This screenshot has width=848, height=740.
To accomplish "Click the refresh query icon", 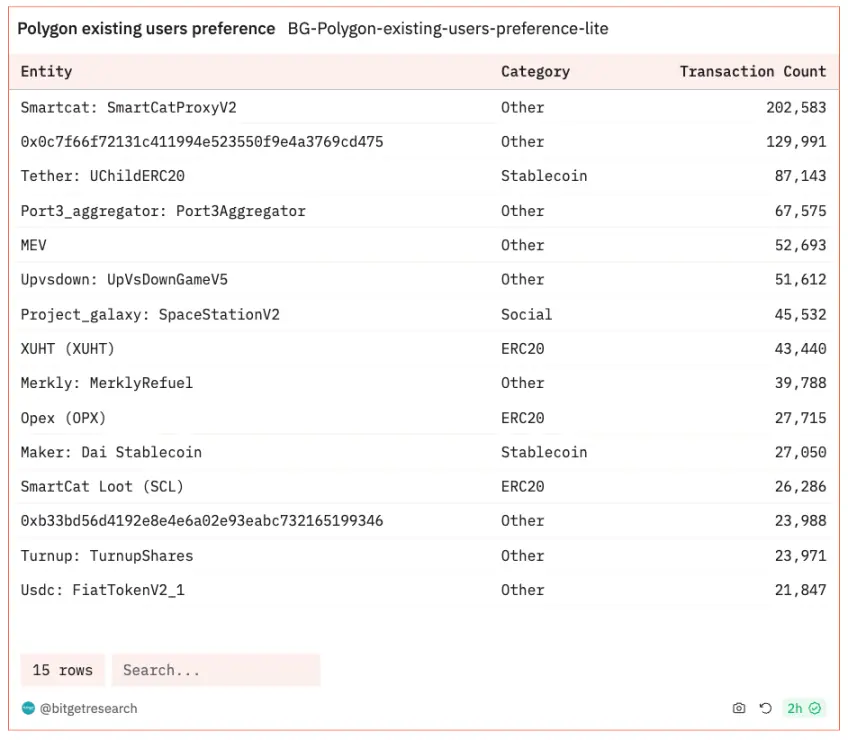I will (x=765, y=708).
